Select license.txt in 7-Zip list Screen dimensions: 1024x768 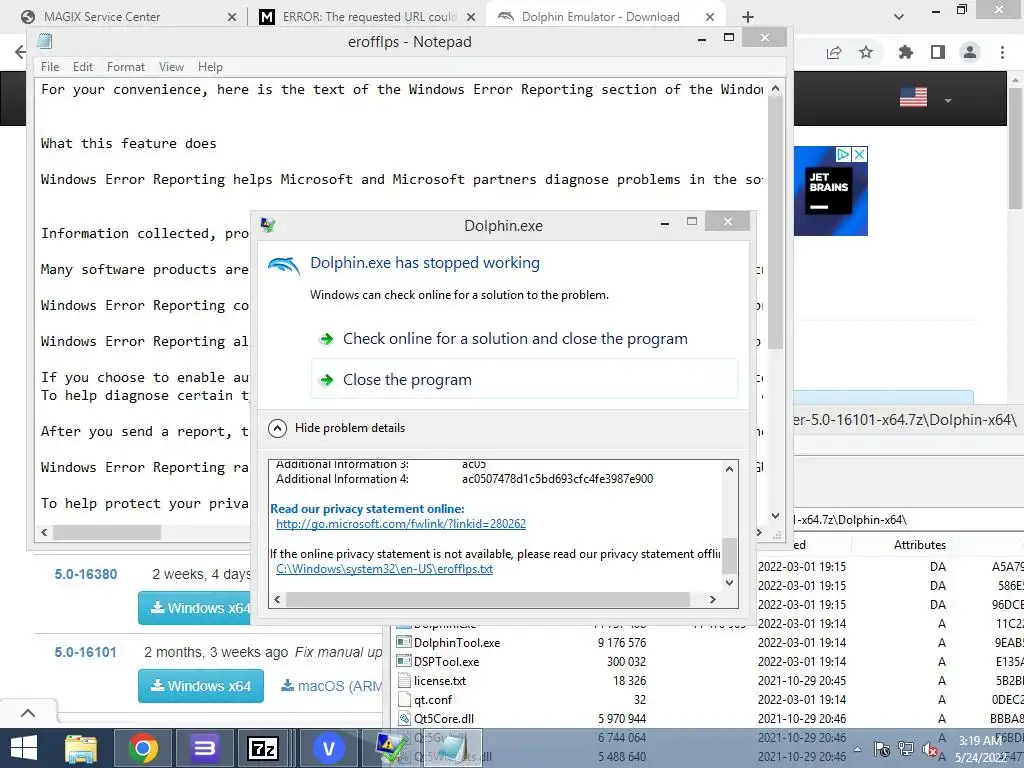coord(440,680)
